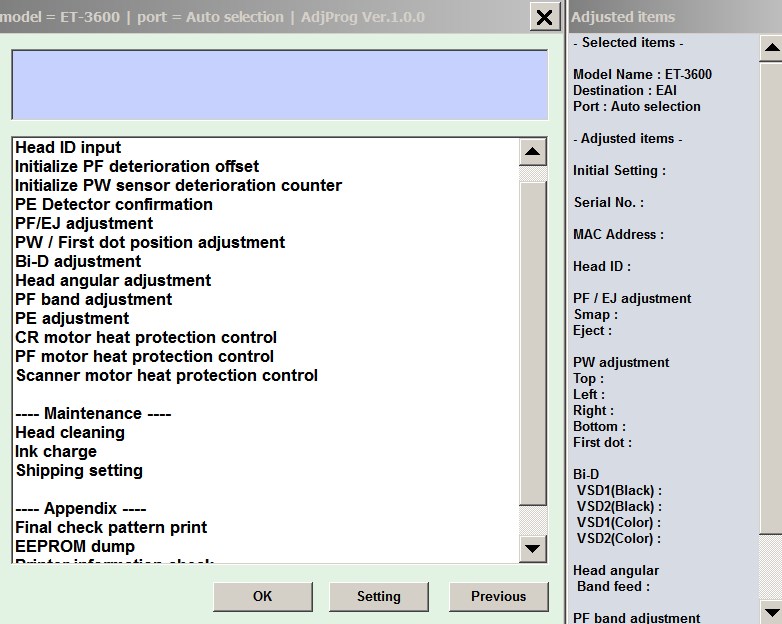Click the OK button
The width and height of the screenshot is (782, 624).
[x=263, y=596]
